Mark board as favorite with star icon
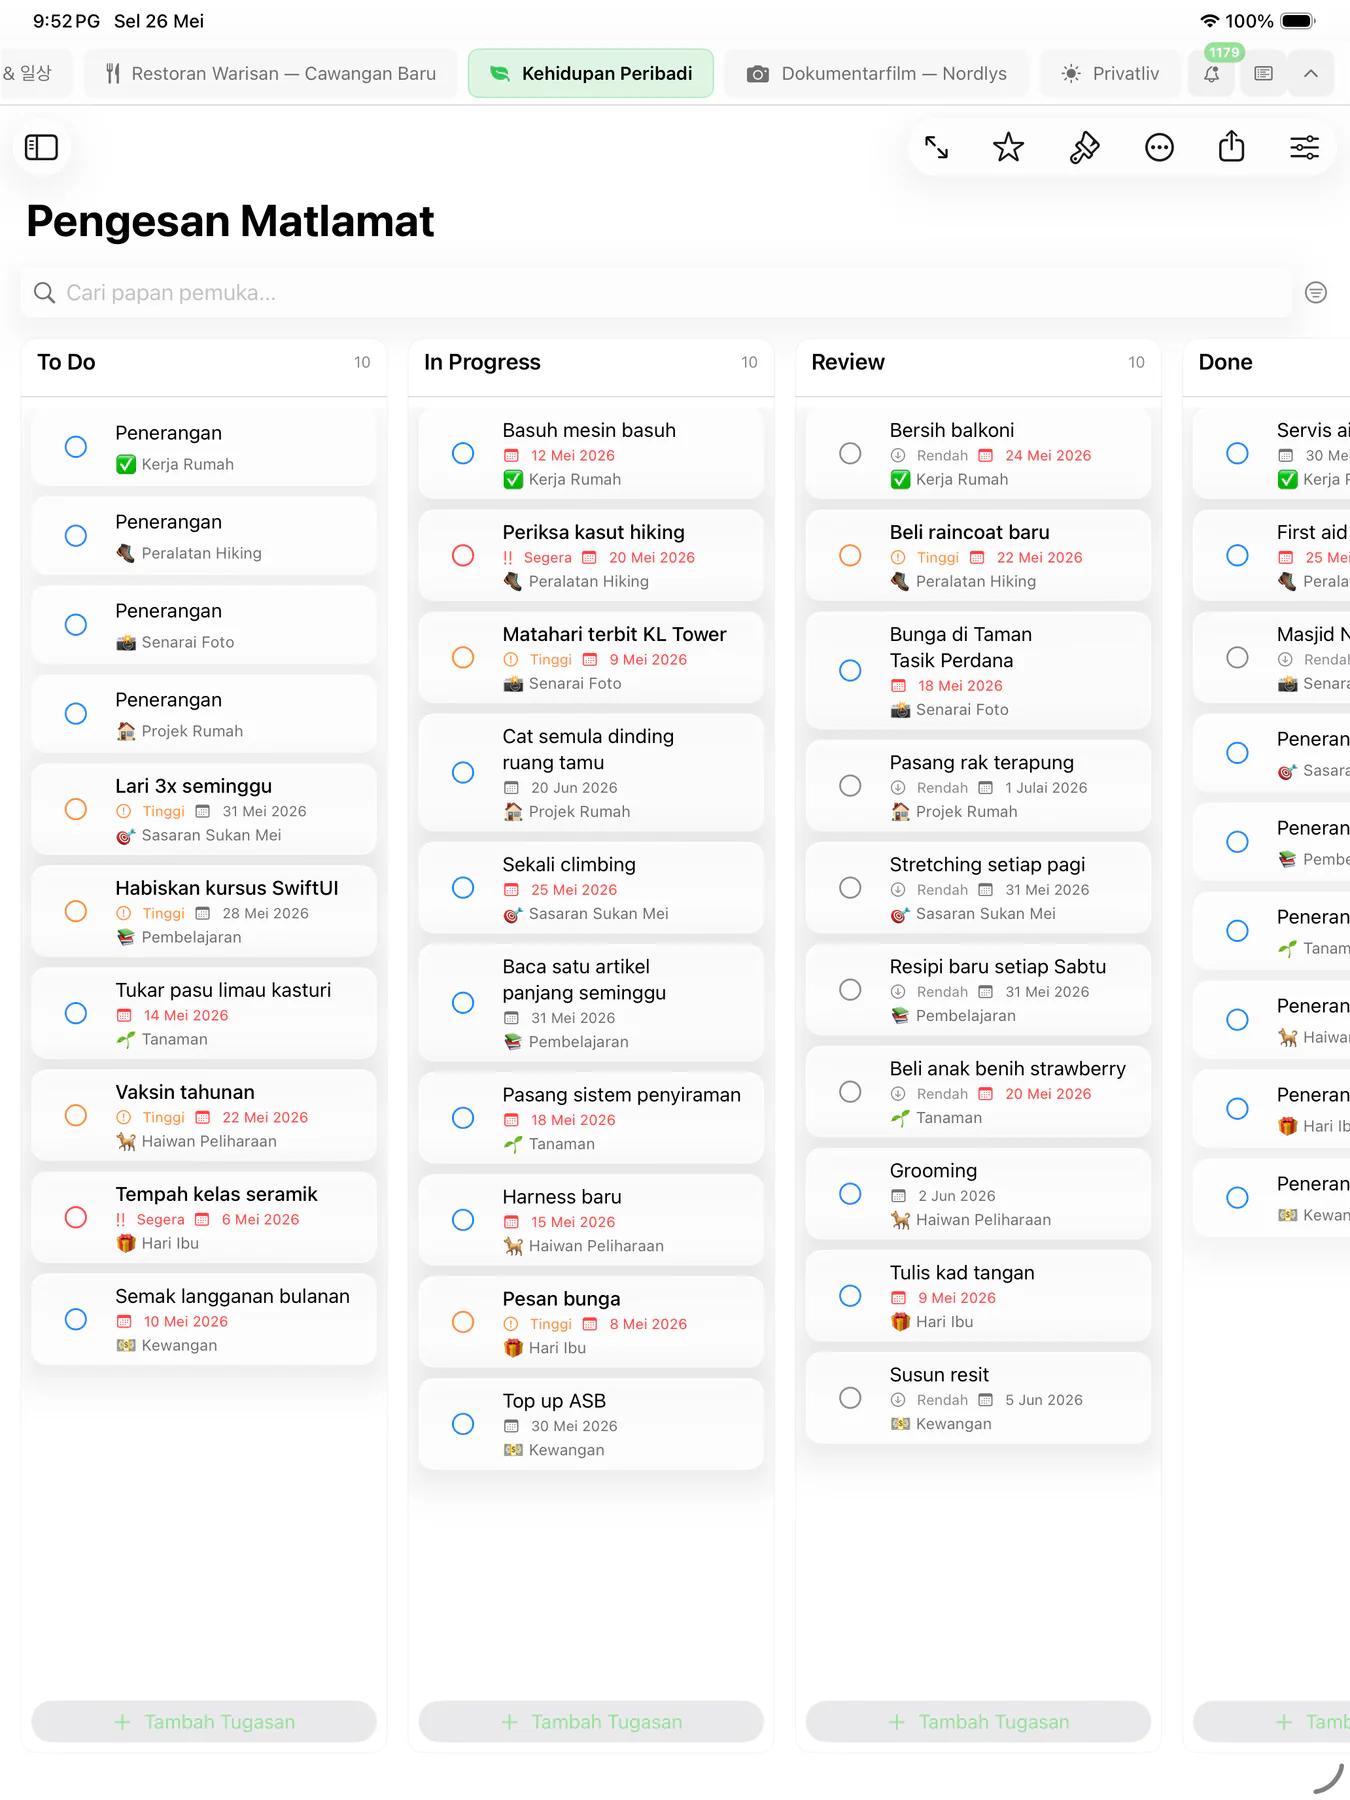Viewport: 1350px width, 1800px height. (x=1008, y=148)
